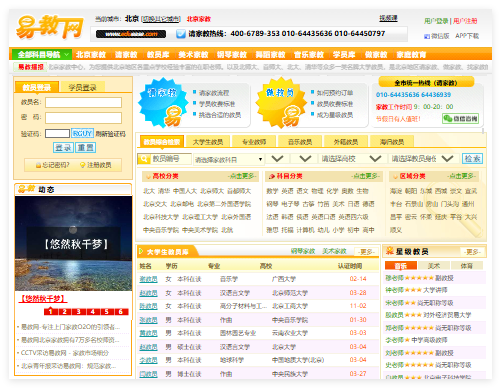Select the 专业教师 search tab
The height and width of the screenshot is (388, 501).
(254, 142)
